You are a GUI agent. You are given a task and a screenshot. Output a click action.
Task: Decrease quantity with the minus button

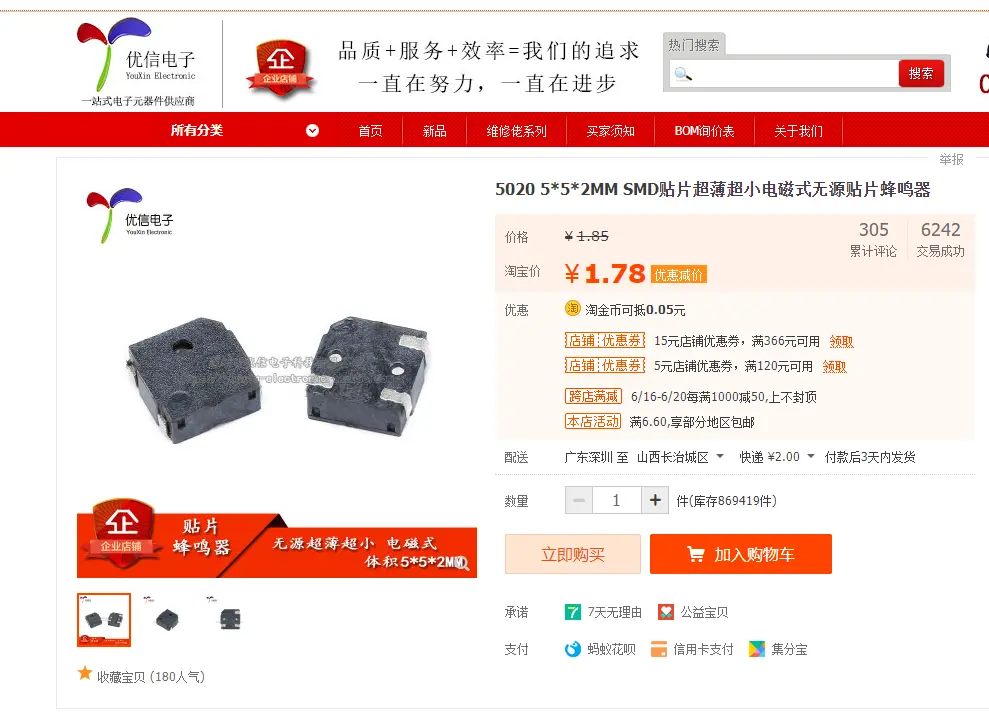coord(578,500)
